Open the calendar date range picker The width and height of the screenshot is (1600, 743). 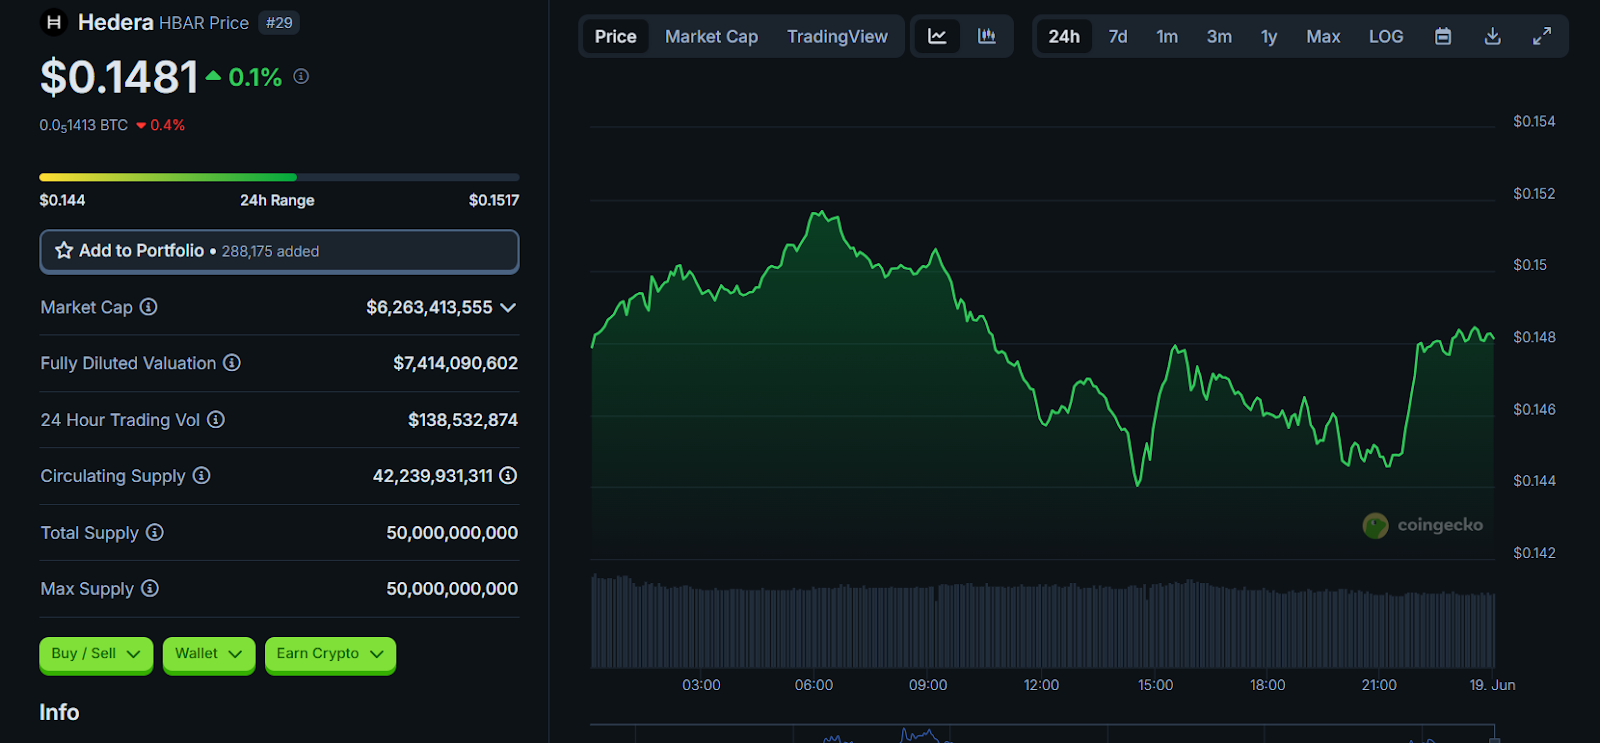(x=1443, y=37)
